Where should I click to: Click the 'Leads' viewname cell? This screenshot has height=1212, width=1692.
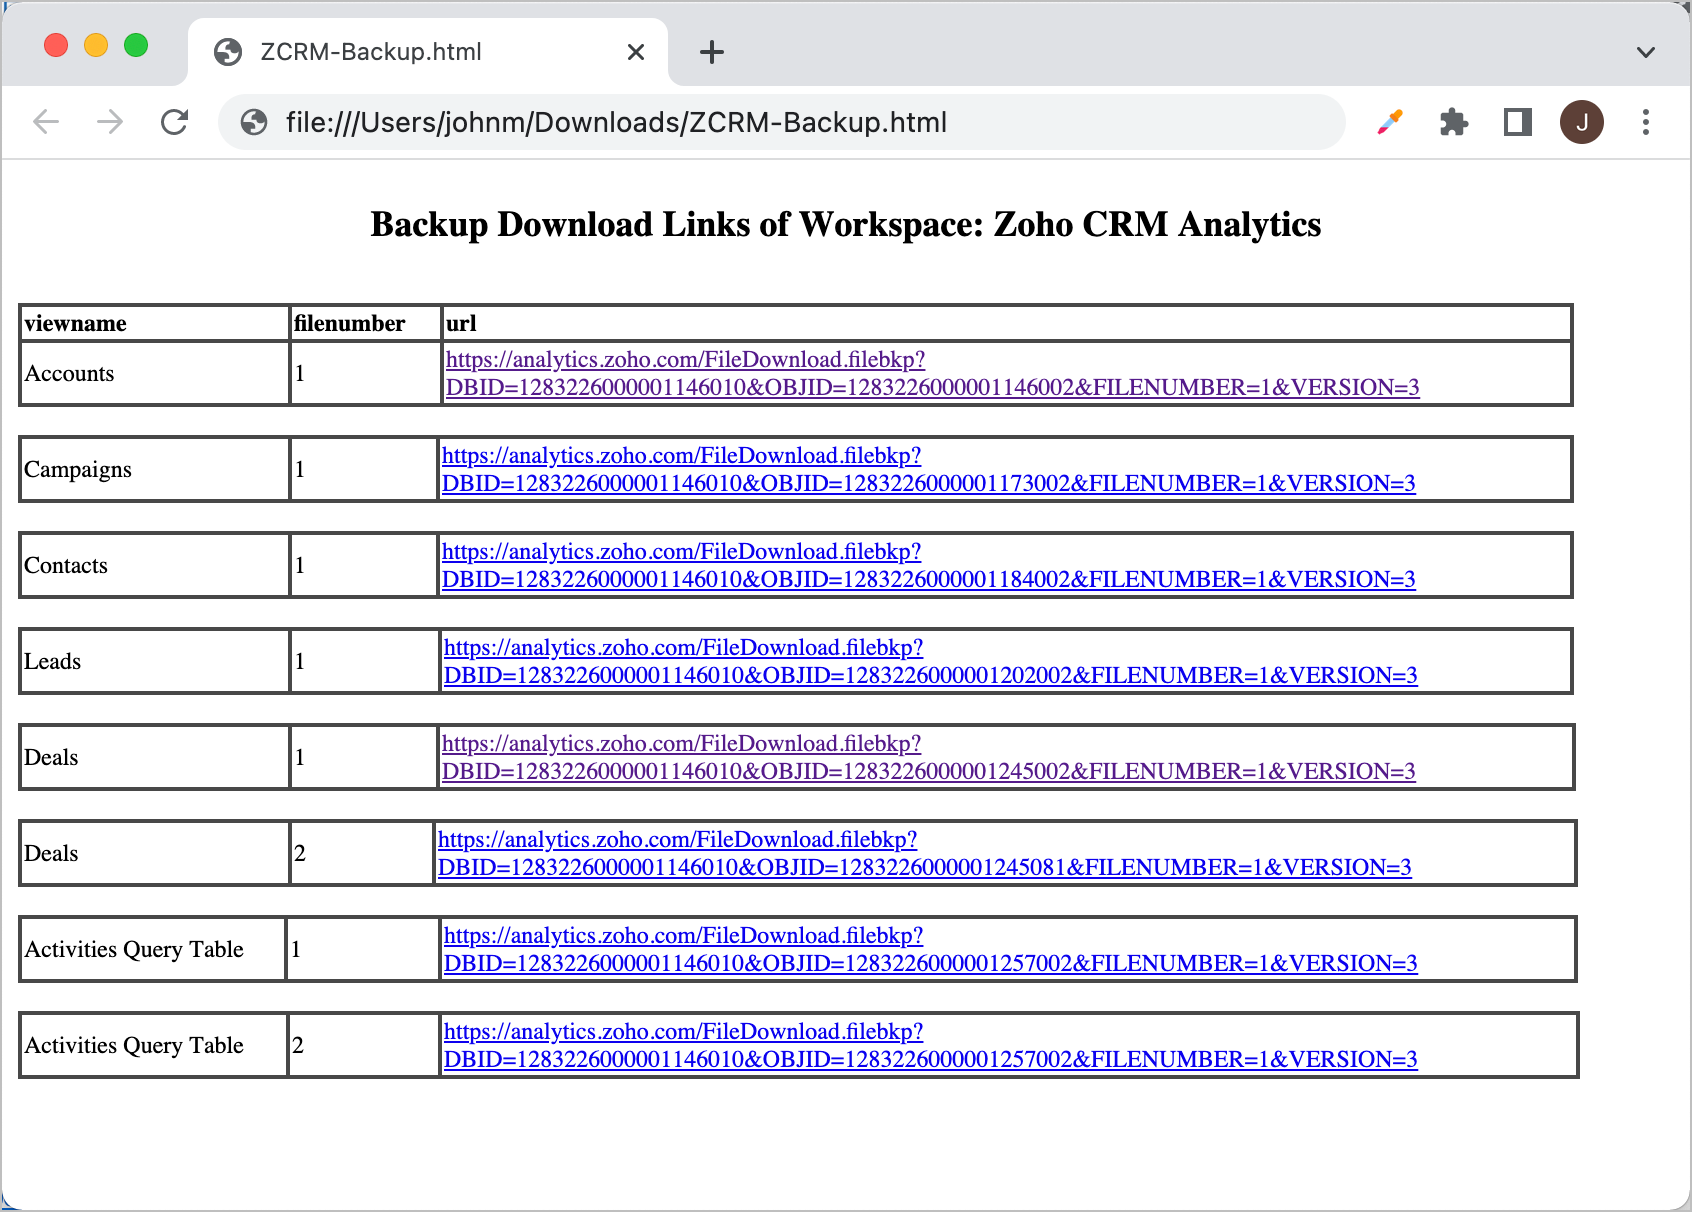point(155,661)
